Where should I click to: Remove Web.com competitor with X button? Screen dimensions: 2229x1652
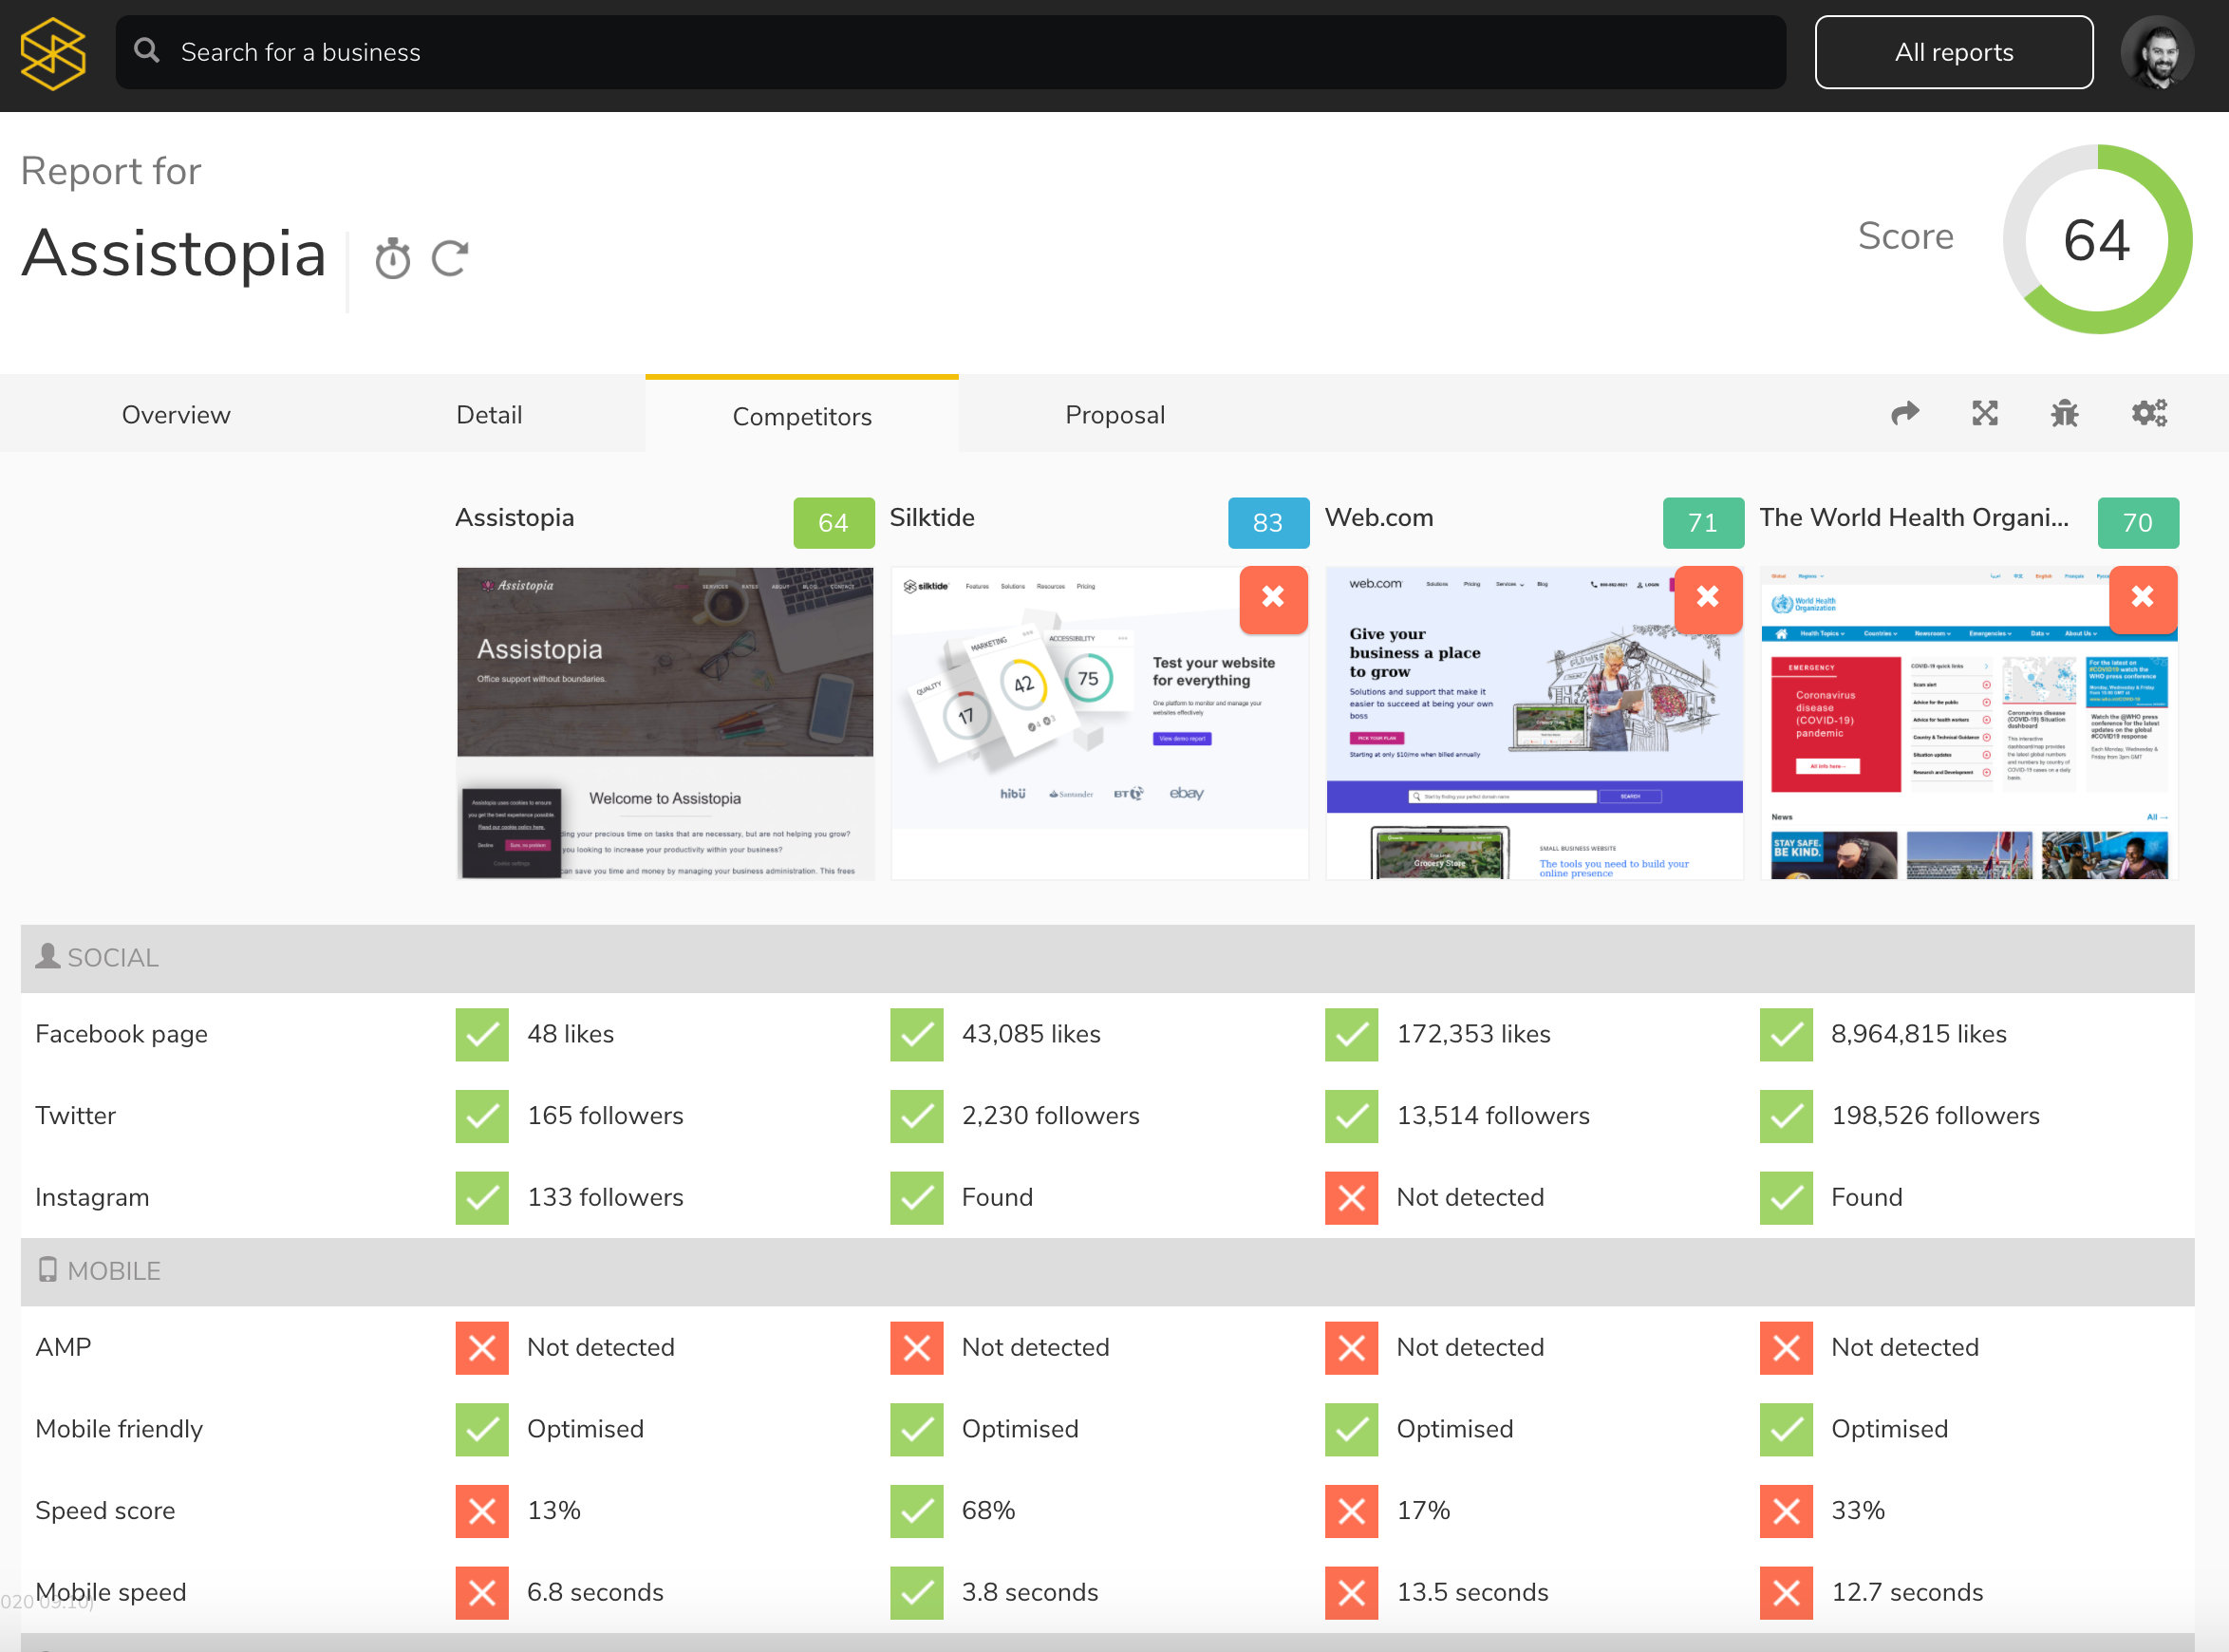[1707, 598]
